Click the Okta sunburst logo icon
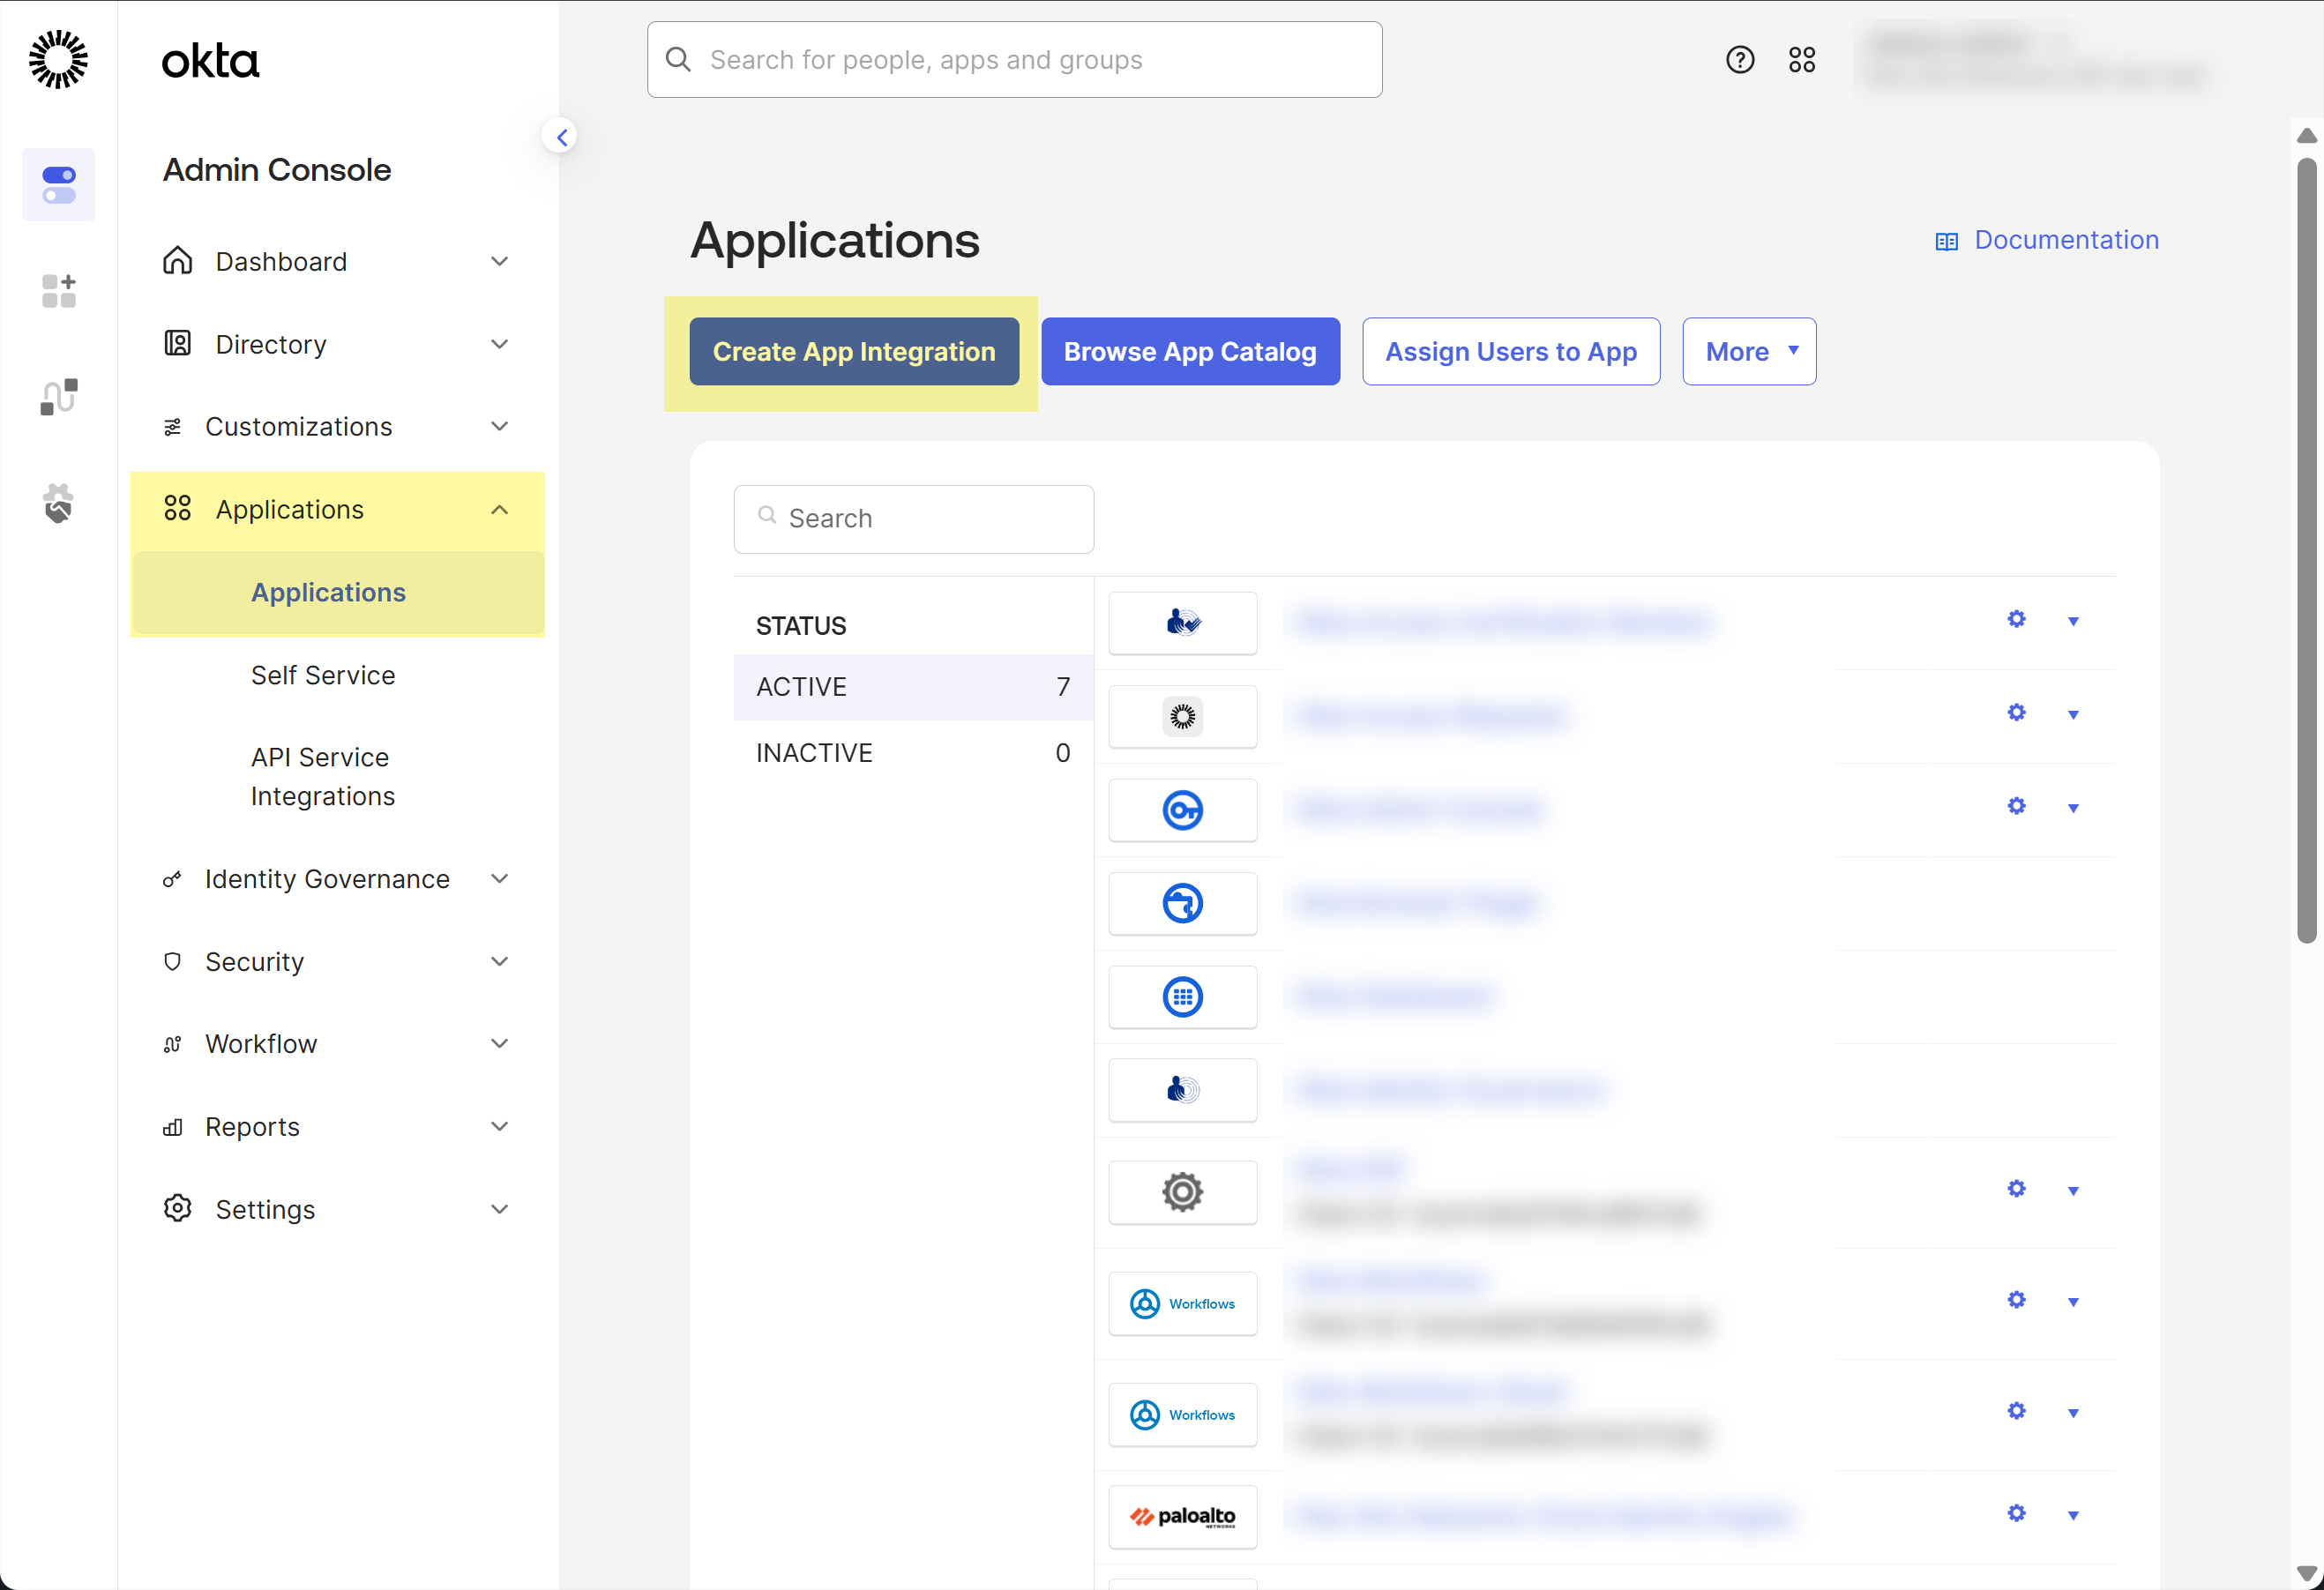The width and height of the screenshot is (2324, 1590). (58, 60)
